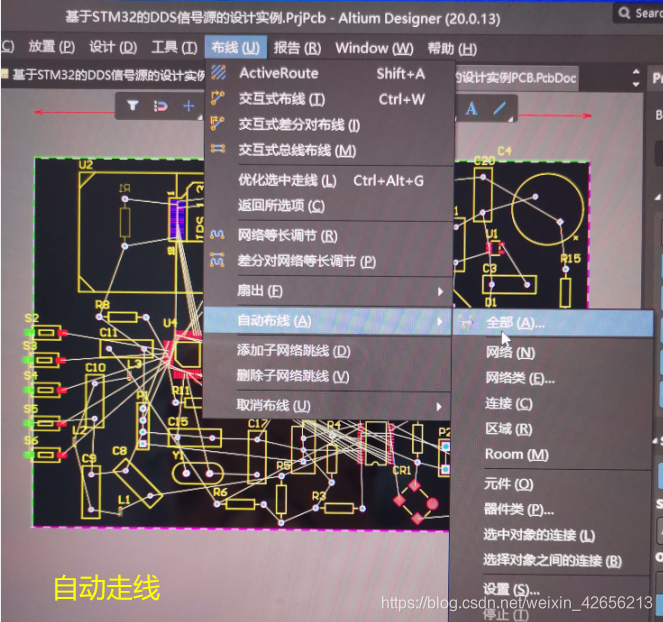Switch to the project document tab on left
Screen dimensions: 663x622
[x=103, y=76]
